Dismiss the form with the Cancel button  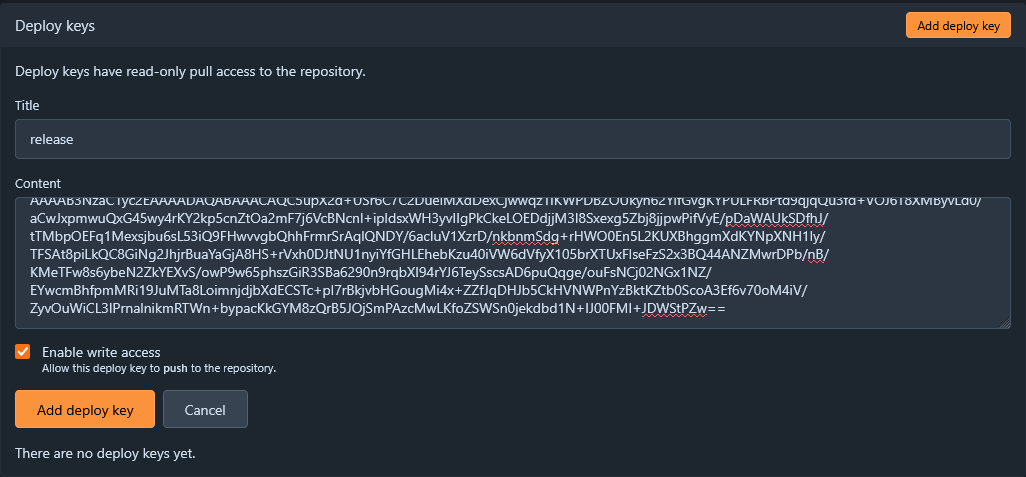tap(205, 410)
